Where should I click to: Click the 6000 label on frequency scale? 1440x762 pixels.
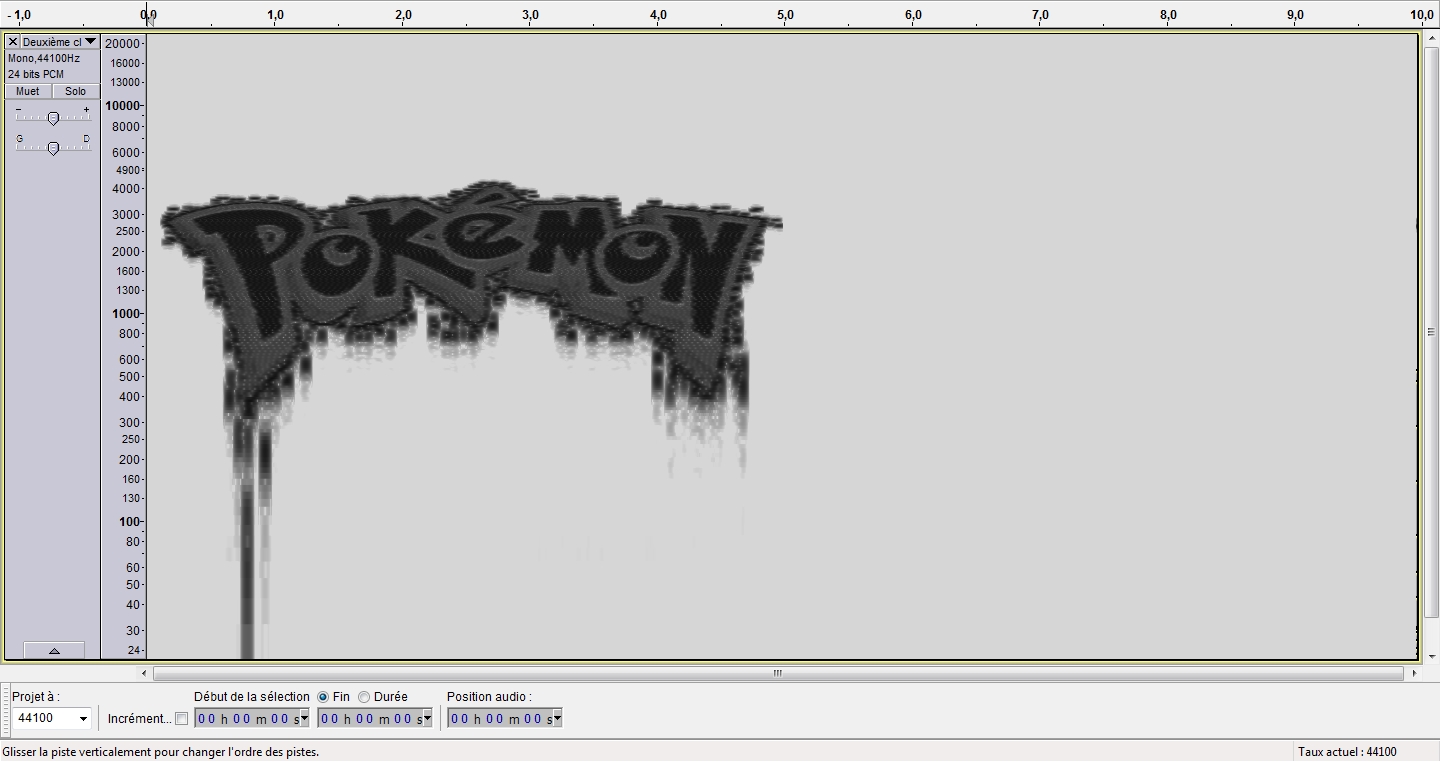pos(127,152)
